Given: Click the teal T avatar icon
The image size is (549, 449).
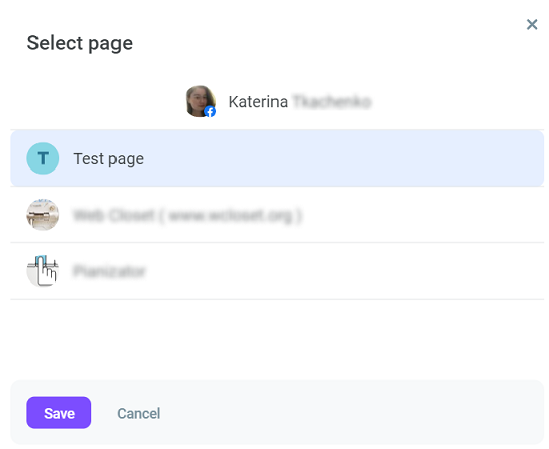Looking at the screenshot, I should [x=43, y=158].
